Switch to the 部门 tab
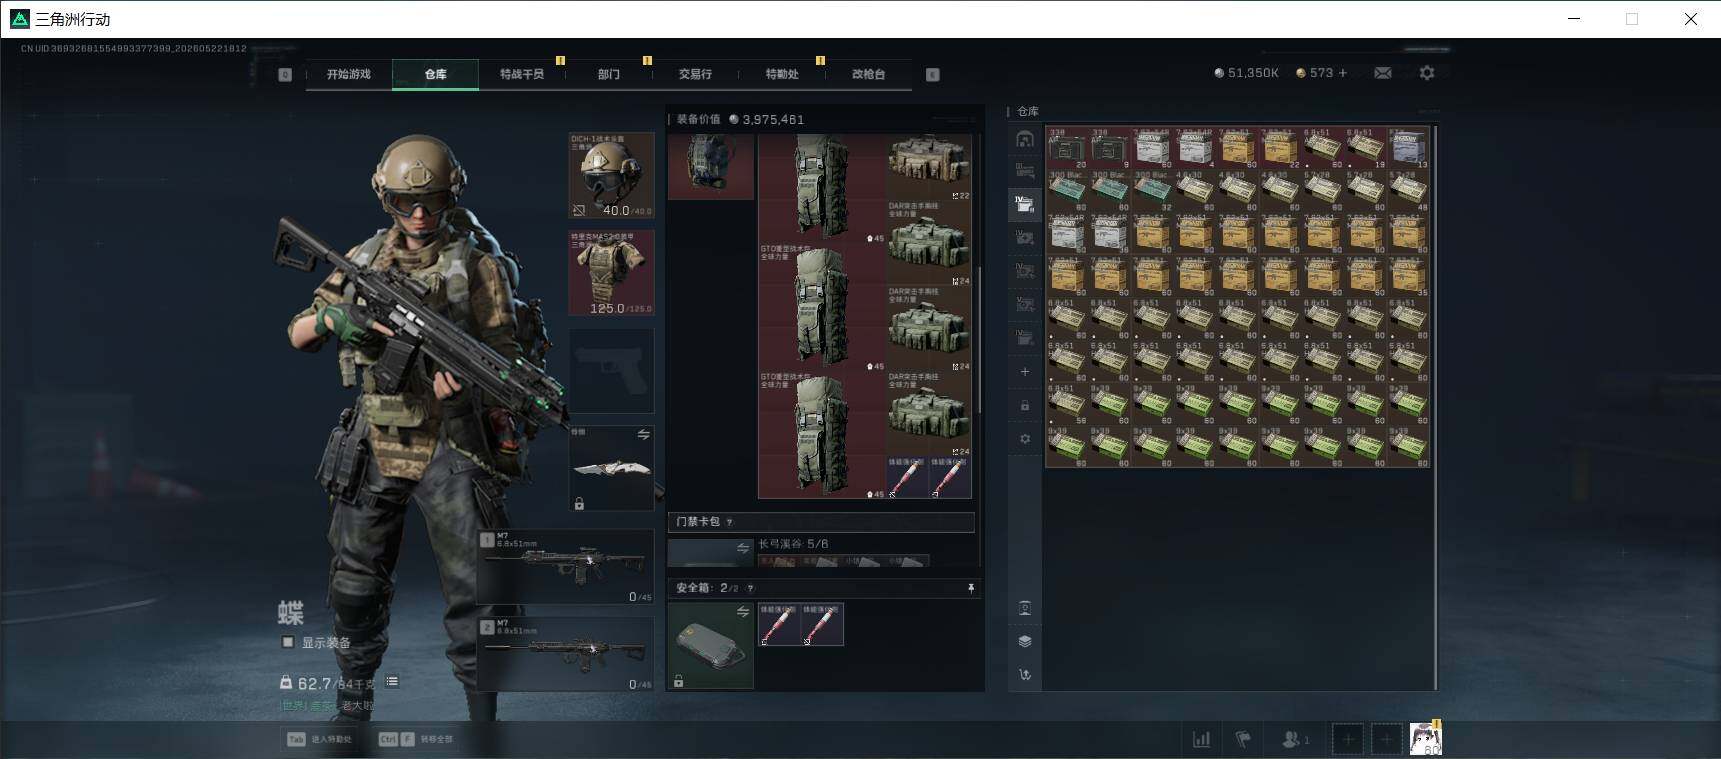The image size is (1721, 759). click(x=609, y=74)
